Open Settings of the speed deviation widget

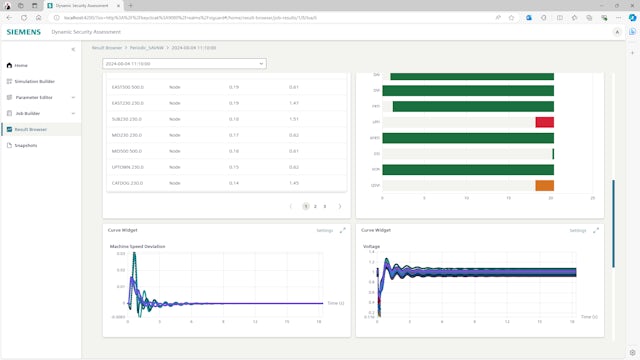pos(325,231)
